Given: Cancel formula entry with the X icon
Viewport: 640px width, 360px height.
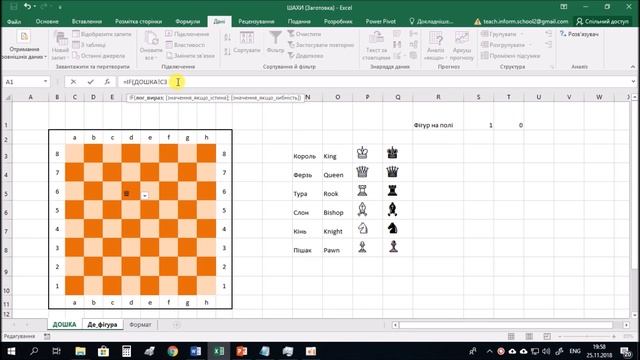Looking at the screenshot, I should click(73, 82).
